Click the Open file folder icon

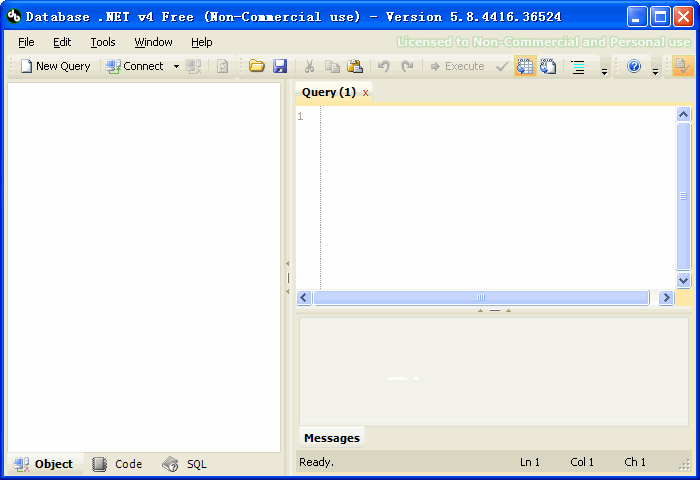click(x=257, y=66)
